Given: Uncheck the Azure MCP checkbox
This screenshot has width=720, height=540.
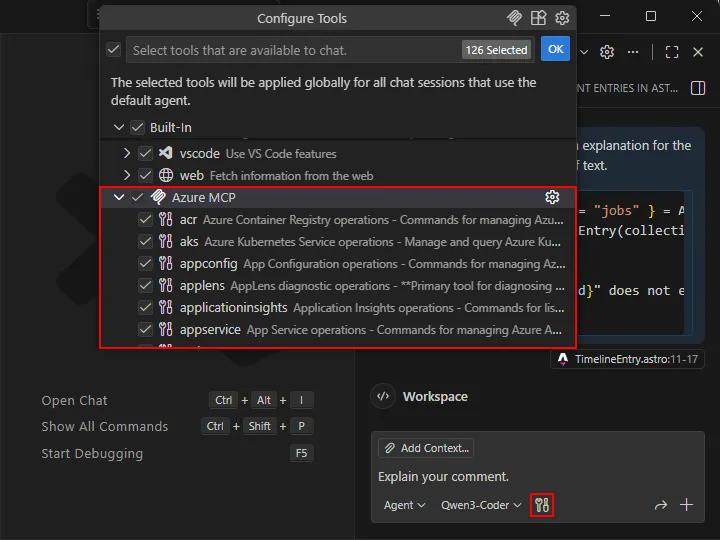Looking at the screenshot, I should click(137, 197).
